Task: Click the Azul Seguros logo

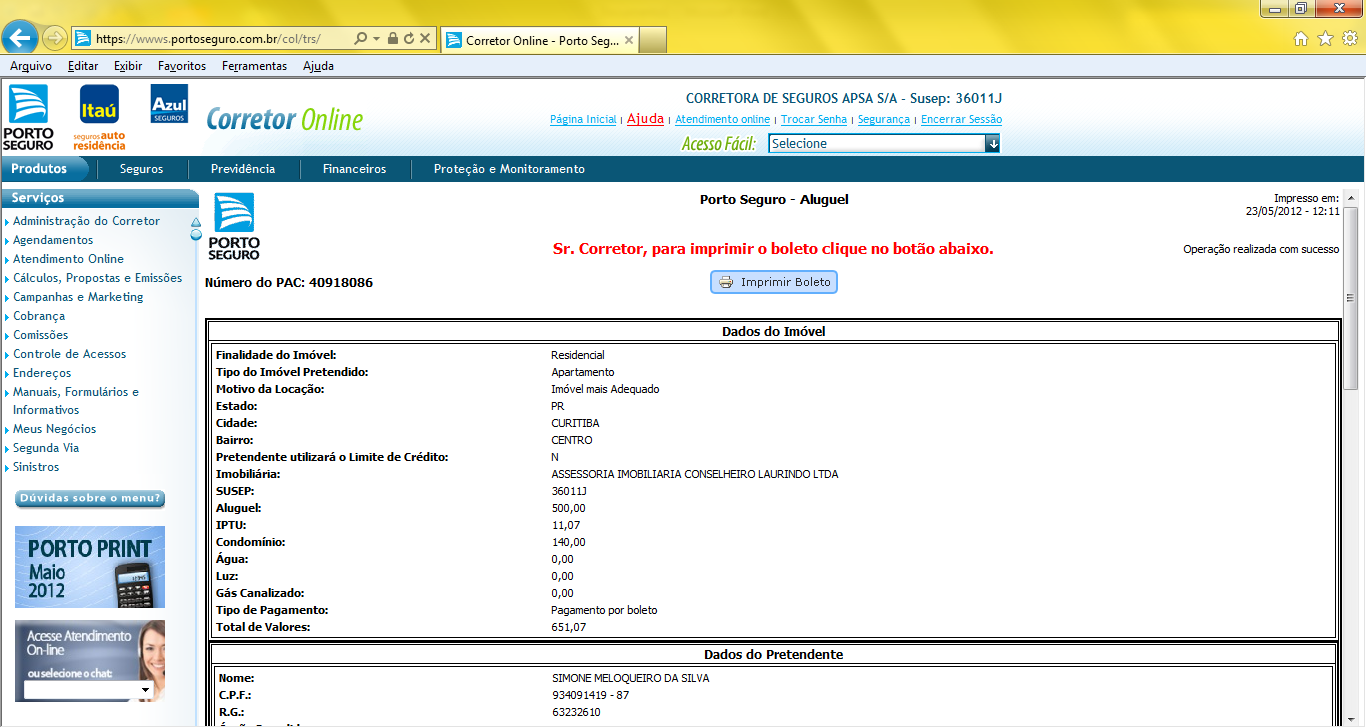Action: pyautogui.click(x=169, y=104)
